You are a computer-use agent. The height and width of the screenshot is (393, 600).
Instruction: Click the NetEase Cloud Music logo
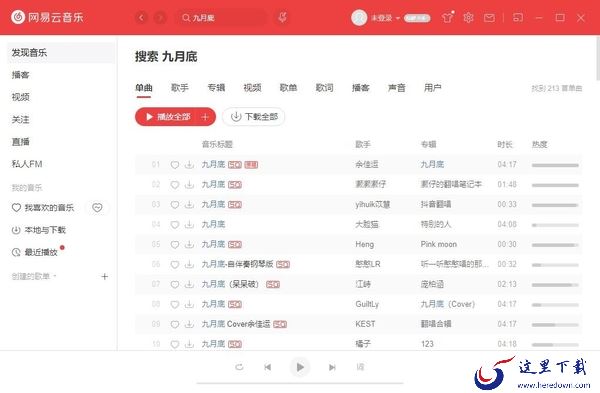point(47,17)
